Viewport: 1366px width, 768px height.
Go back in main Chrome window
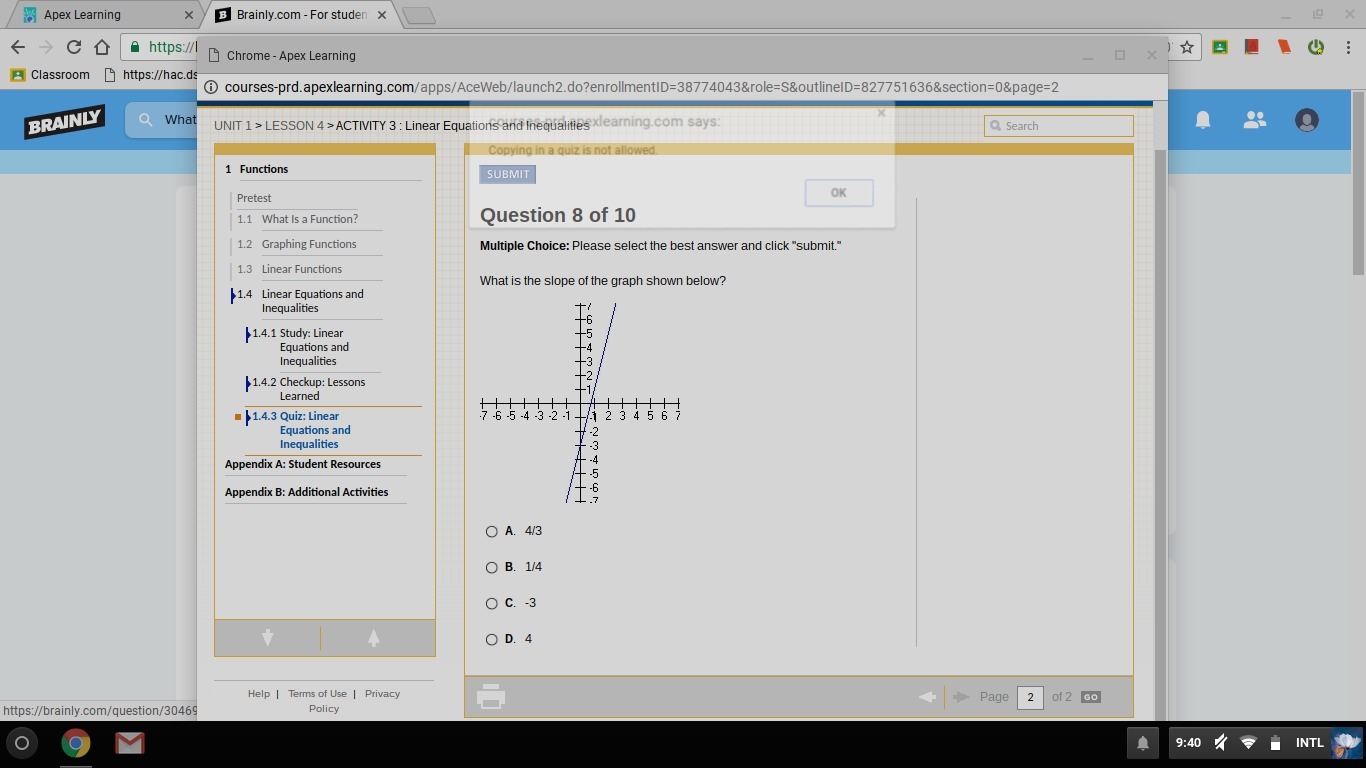tap(18, 47)
